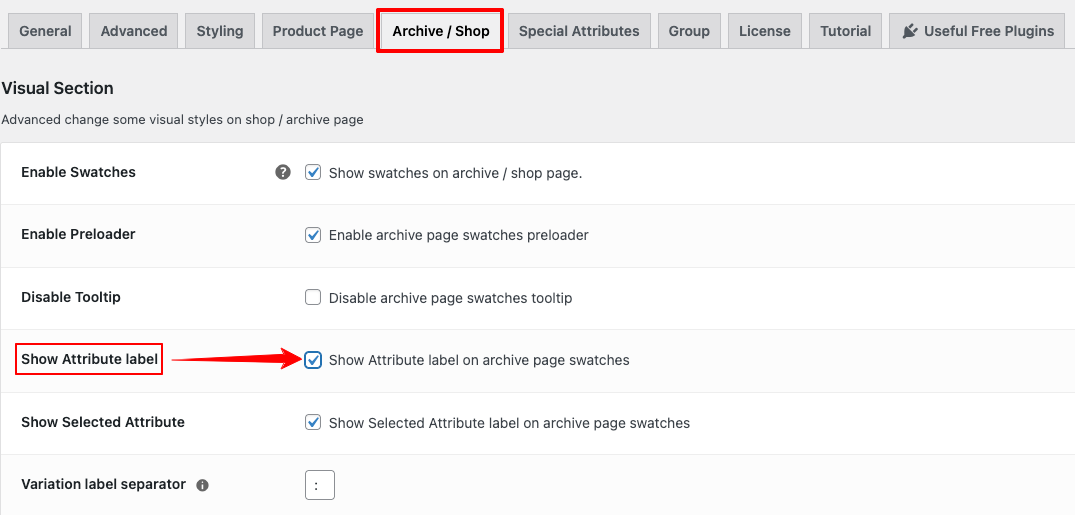Viewport: 1075px width, 515px height.
Task: Uncheck Show swatches on archive / shop page
Action: [x=313, y=172]
